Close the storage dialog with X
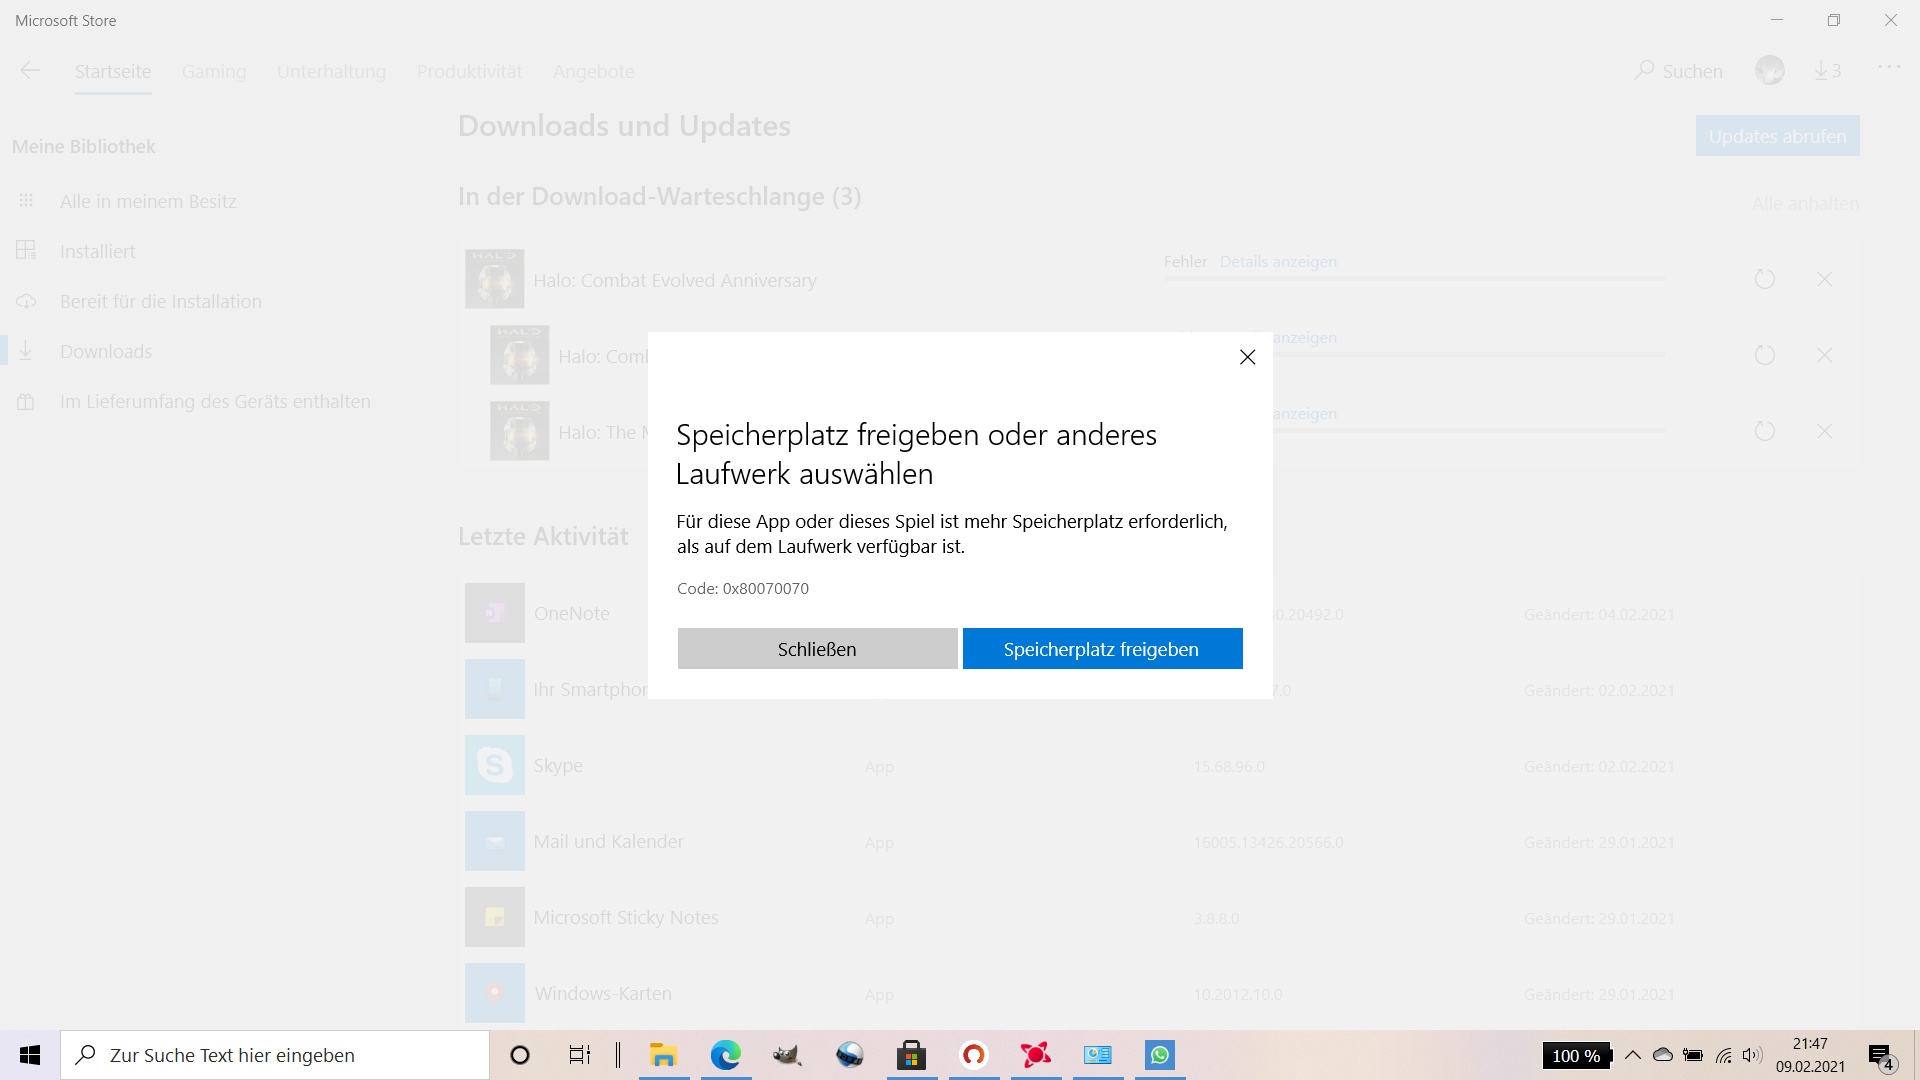This screenshot has width=1920, height=1080. [1247, 357]
